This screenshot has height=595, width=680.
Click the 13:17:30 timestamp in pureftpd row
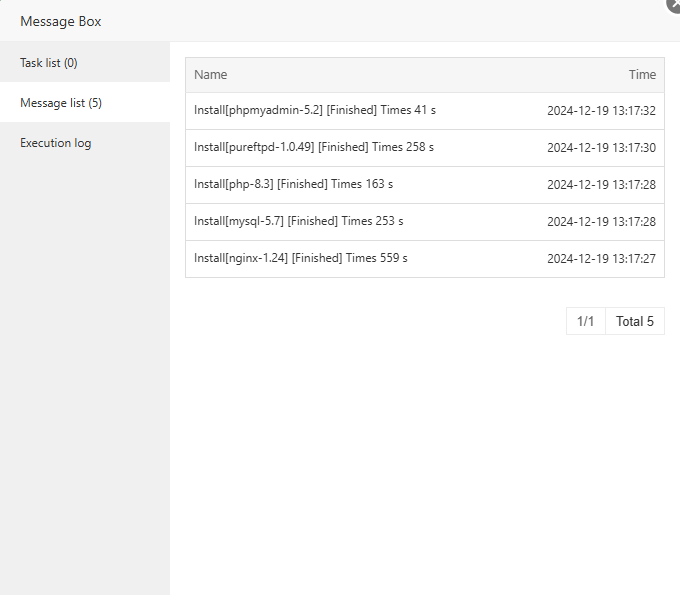(601, 148)
